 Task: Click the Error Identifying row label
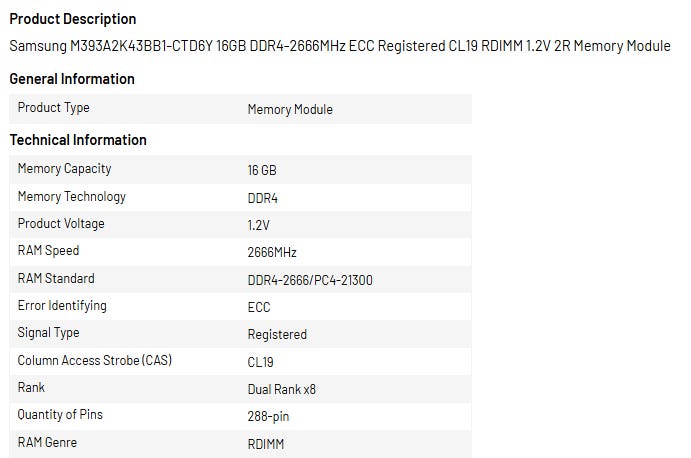(x=62, y=306)
